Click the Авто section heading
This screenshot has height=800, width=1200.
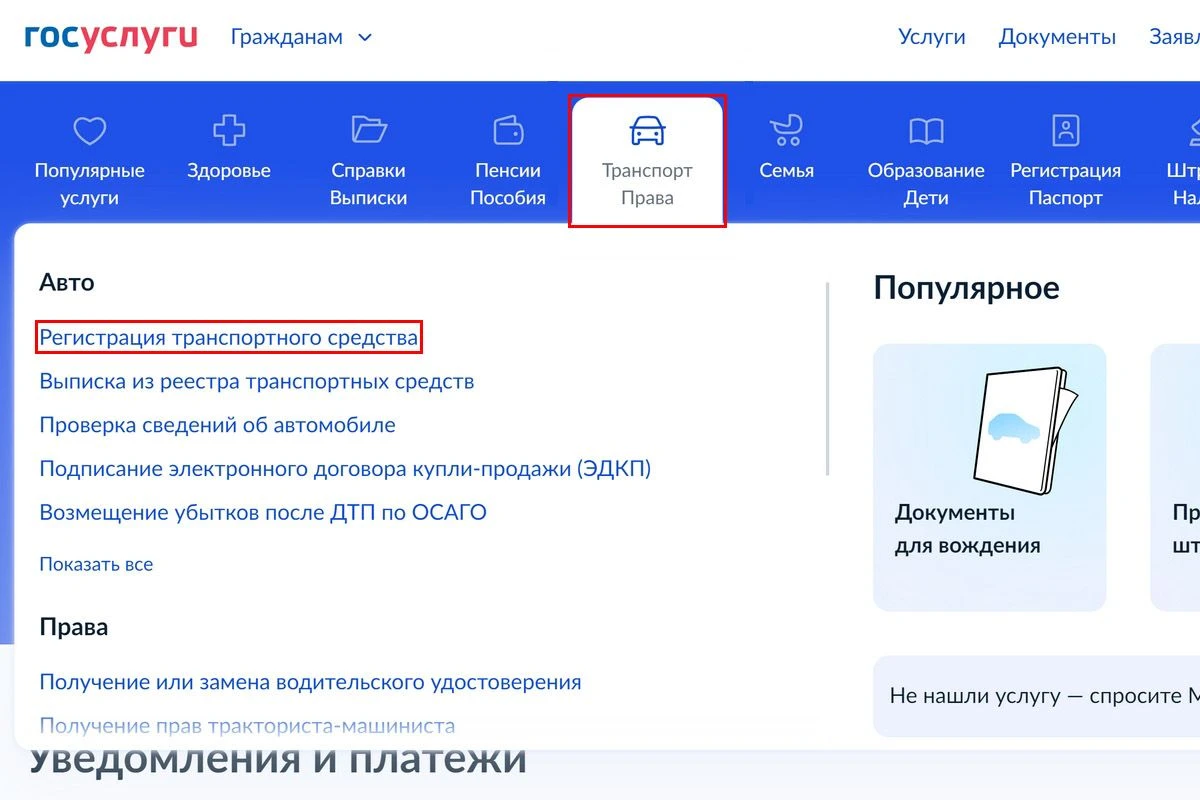click(x=67, y=282)
